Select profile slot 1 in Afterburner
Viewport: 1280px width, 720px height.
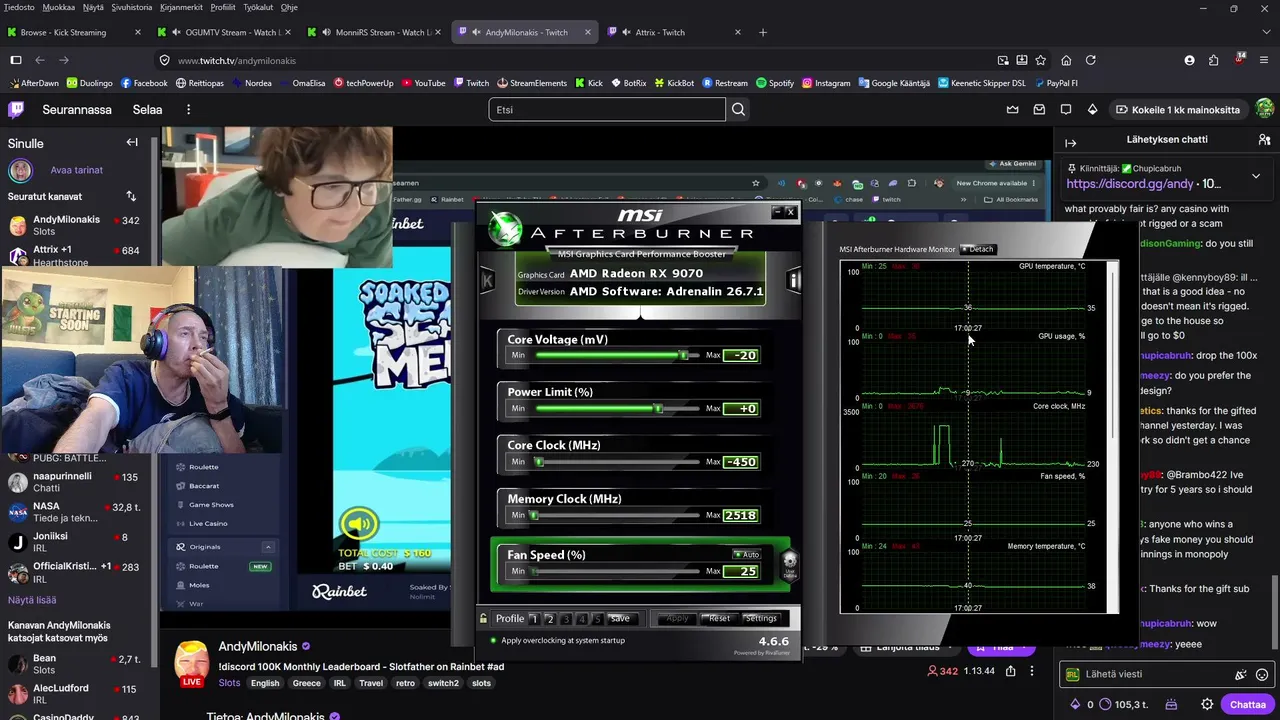(533, 618)
